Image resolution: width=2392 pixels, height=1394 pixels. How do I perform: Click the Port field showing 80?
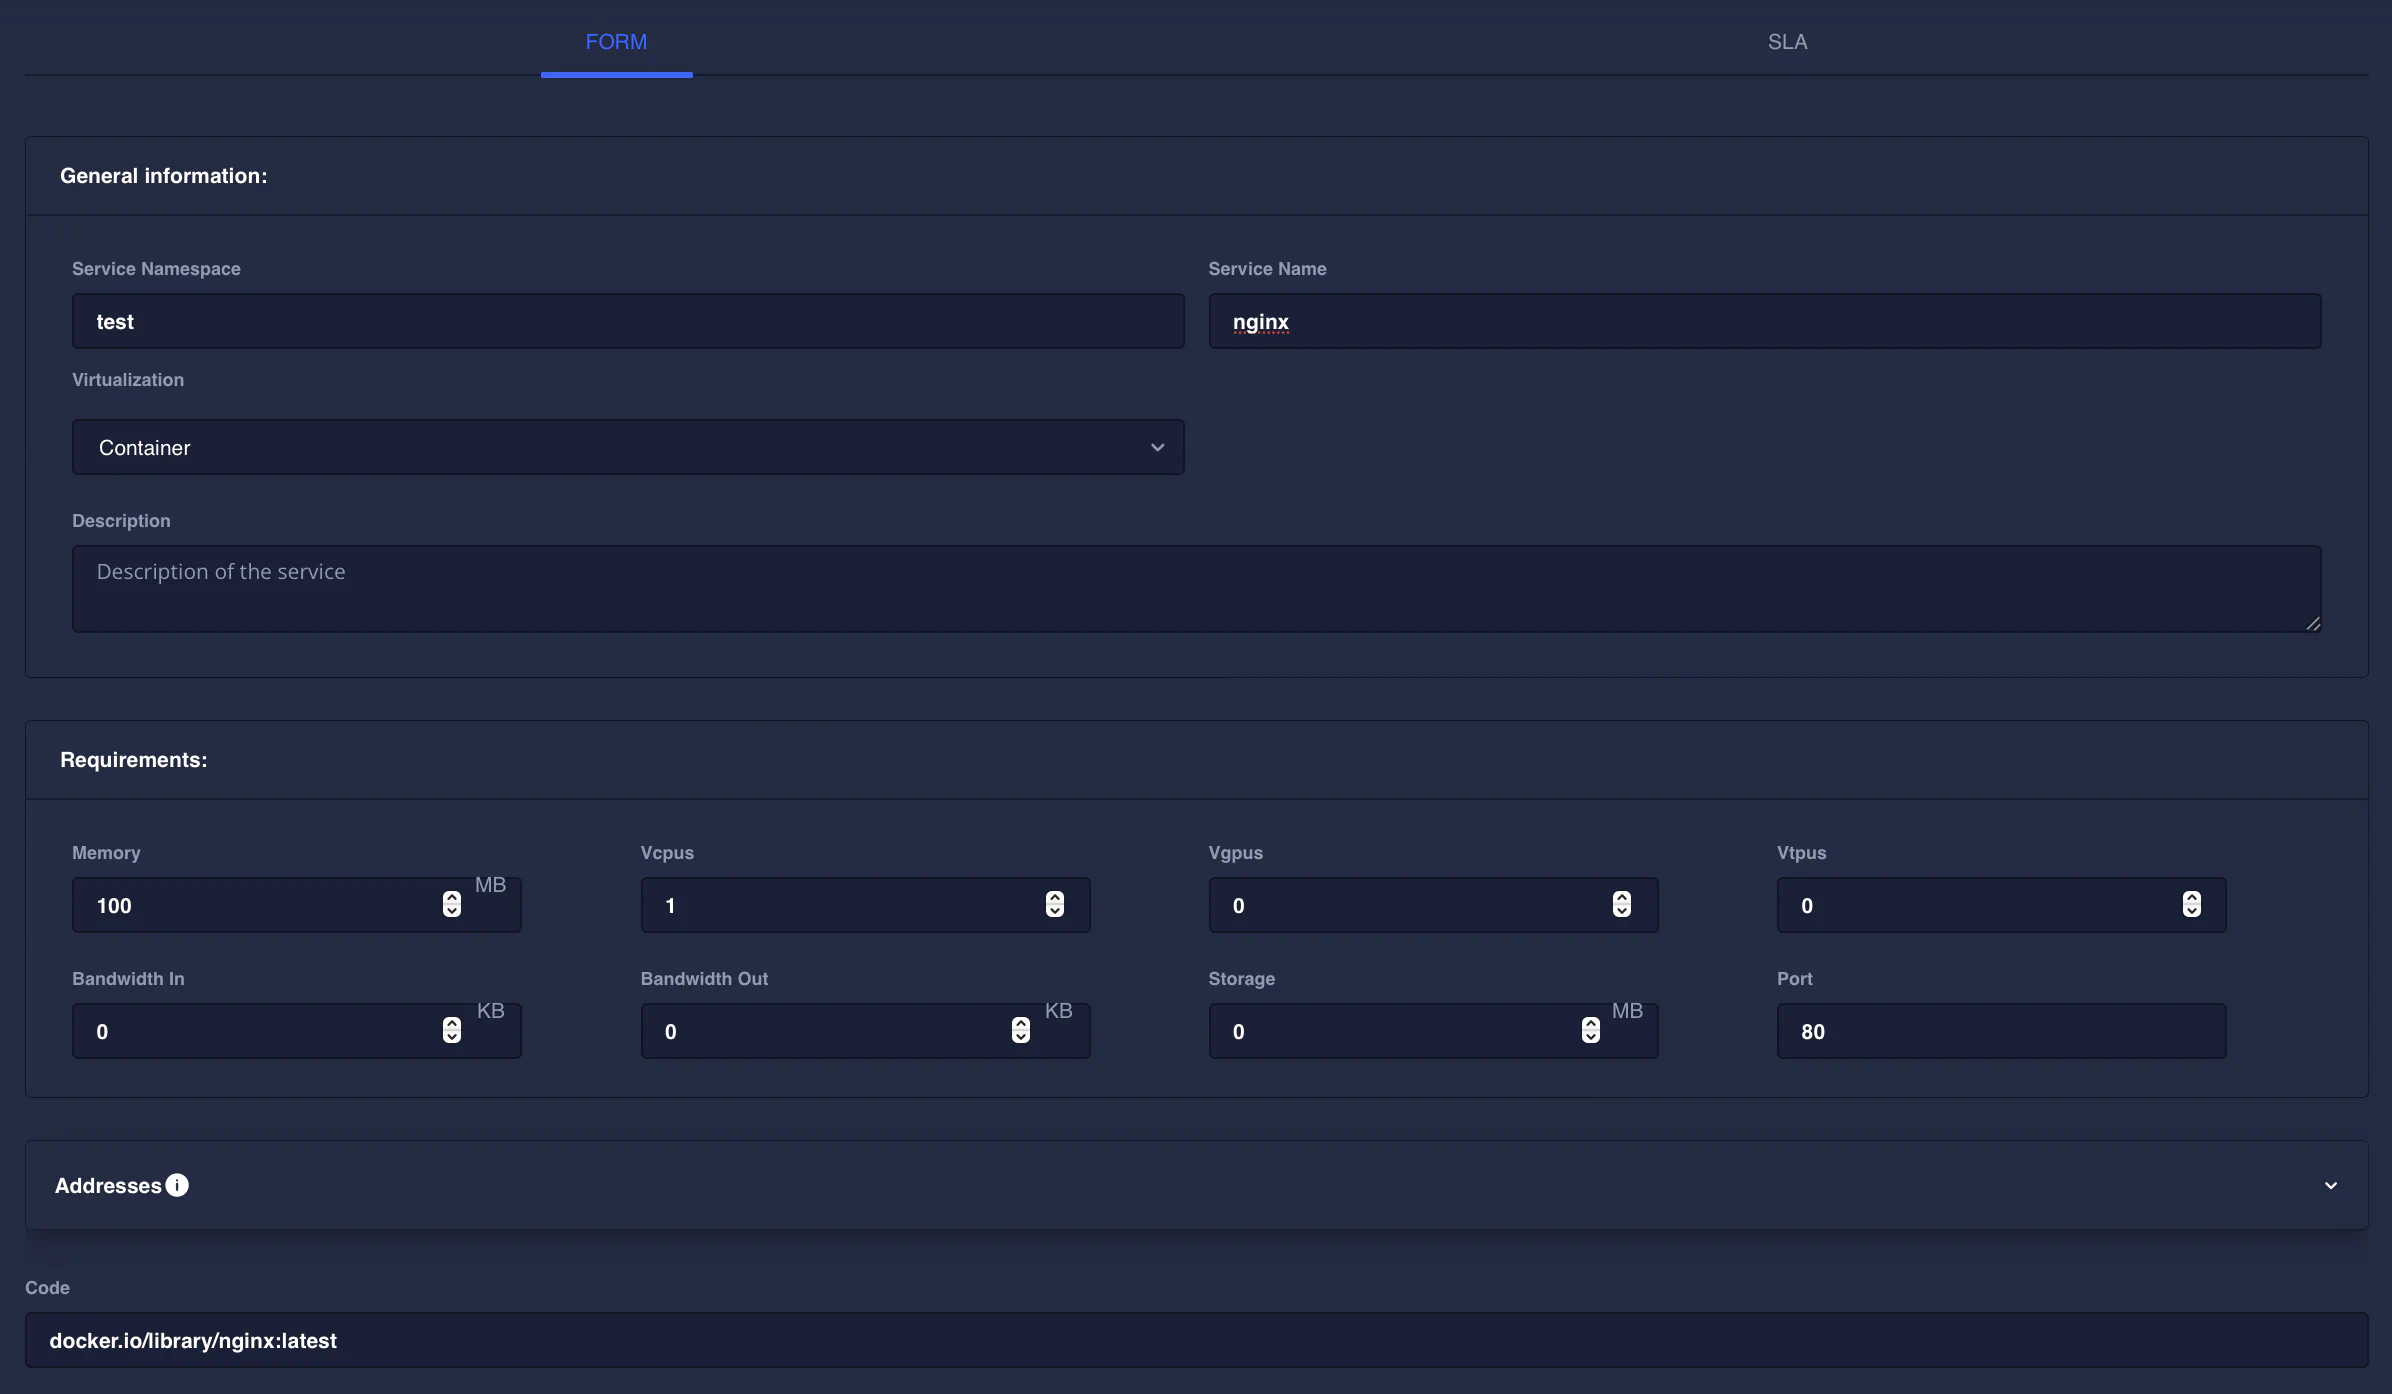point(2000,1031)
